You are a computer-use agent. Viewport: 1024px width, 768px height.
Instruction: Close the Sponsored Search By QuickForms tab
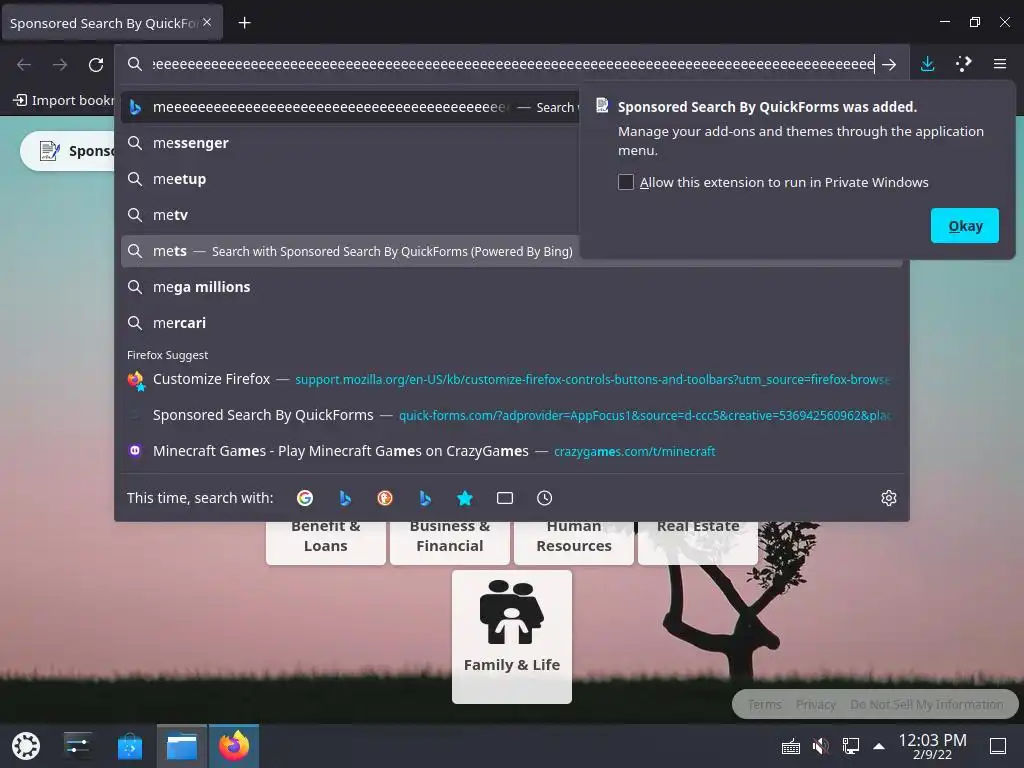pos(207,22)
